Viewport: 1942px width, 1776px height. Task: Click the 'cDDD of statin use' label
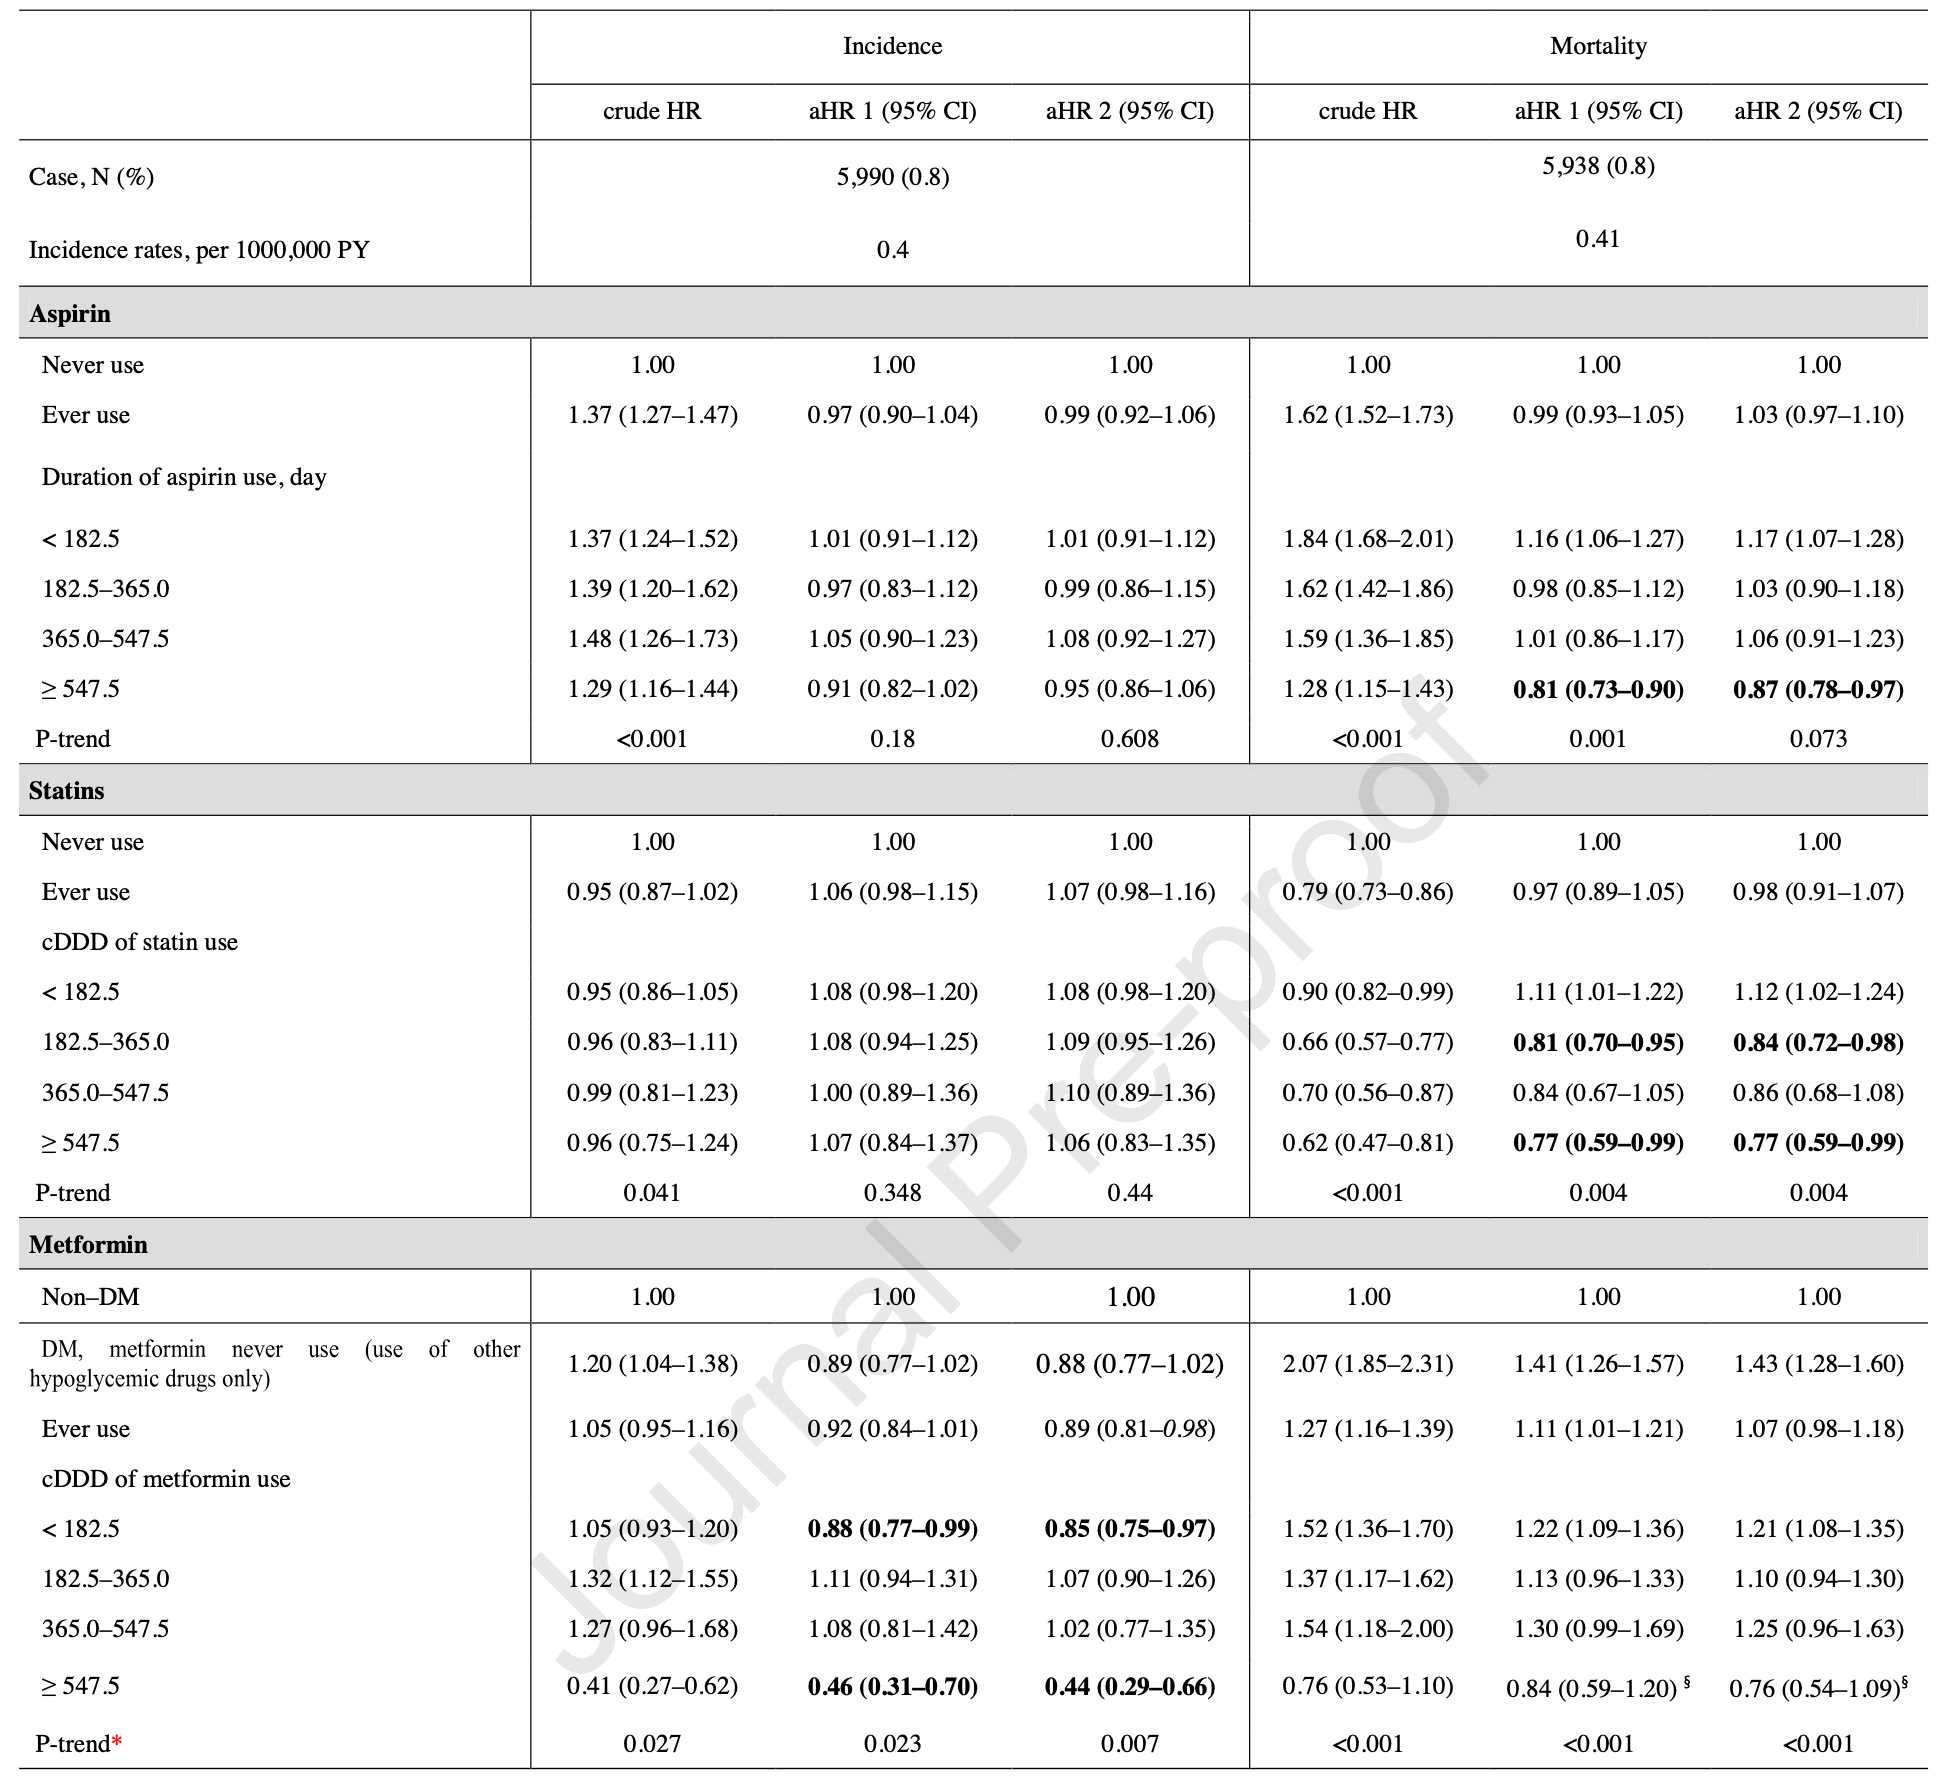(x=139, y=942)
